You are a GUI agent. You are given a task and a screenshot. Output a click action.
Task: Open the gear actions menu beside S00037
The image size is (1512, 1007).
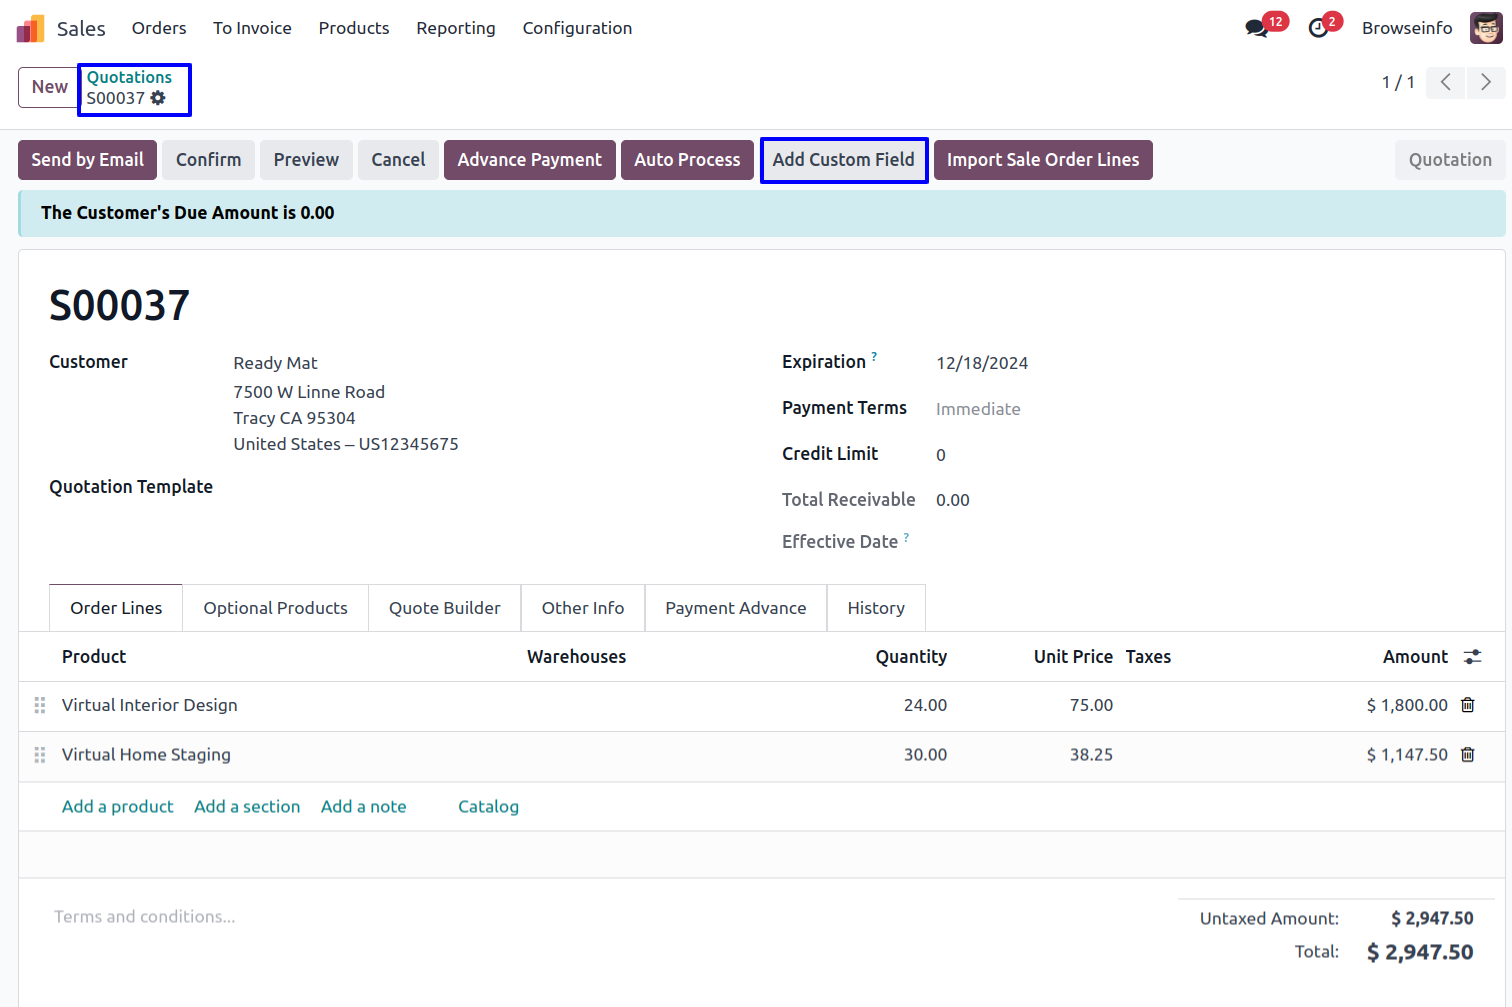pos(158,98)
